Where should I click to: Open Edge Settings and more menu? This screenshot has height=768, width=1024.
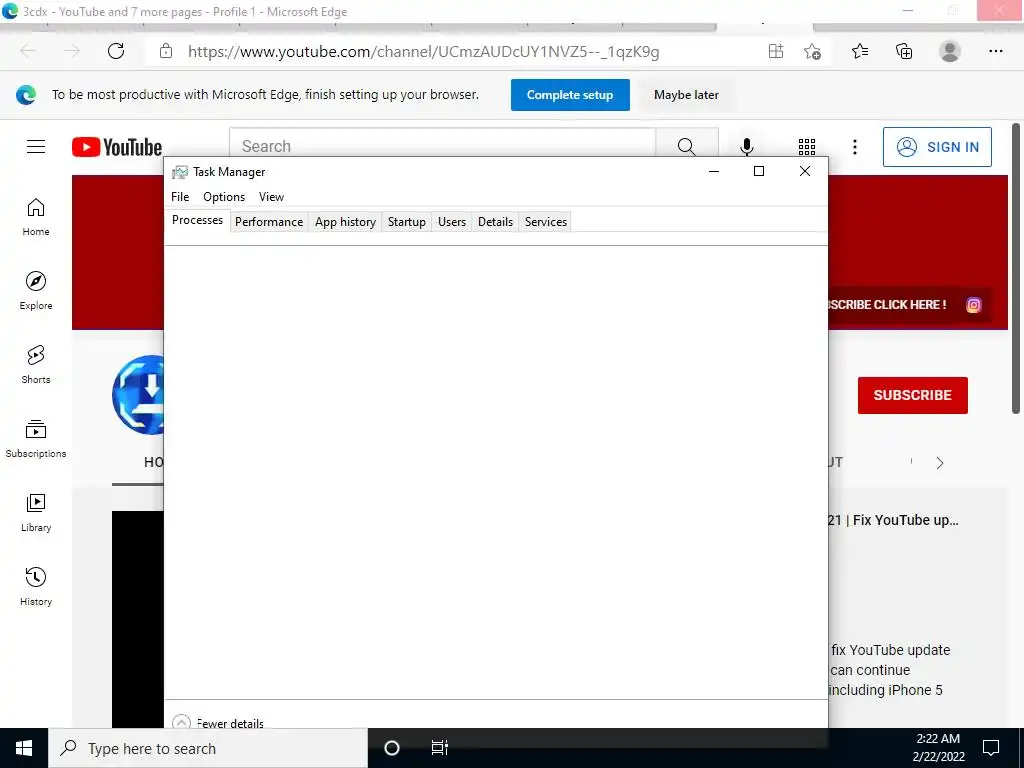pos(995,52)
